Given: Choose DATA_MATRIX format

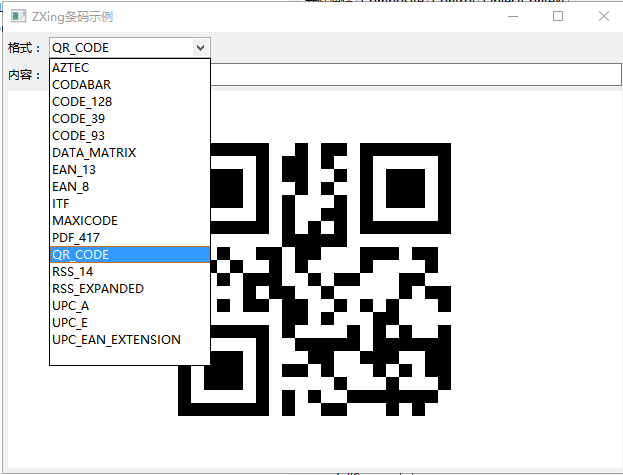Looking at the screenshot, I should click(x=130, y=153).
